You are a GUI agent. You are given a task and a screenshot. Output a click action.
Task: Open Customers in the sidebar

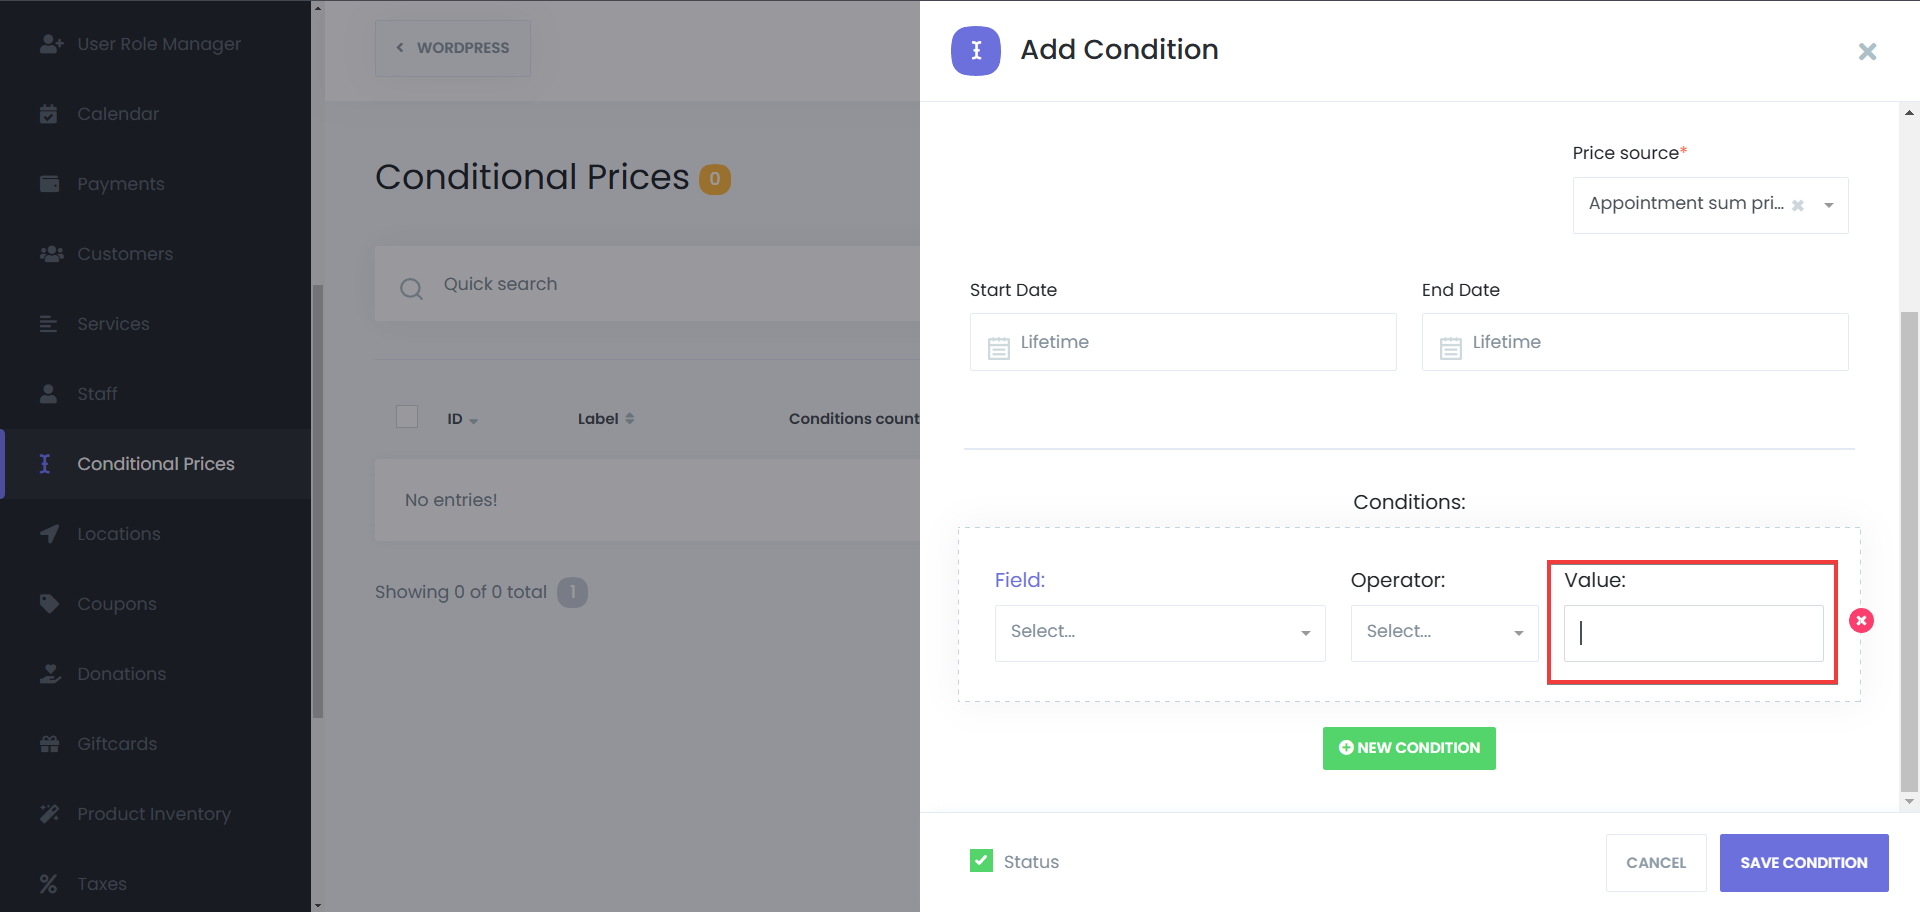125,254
